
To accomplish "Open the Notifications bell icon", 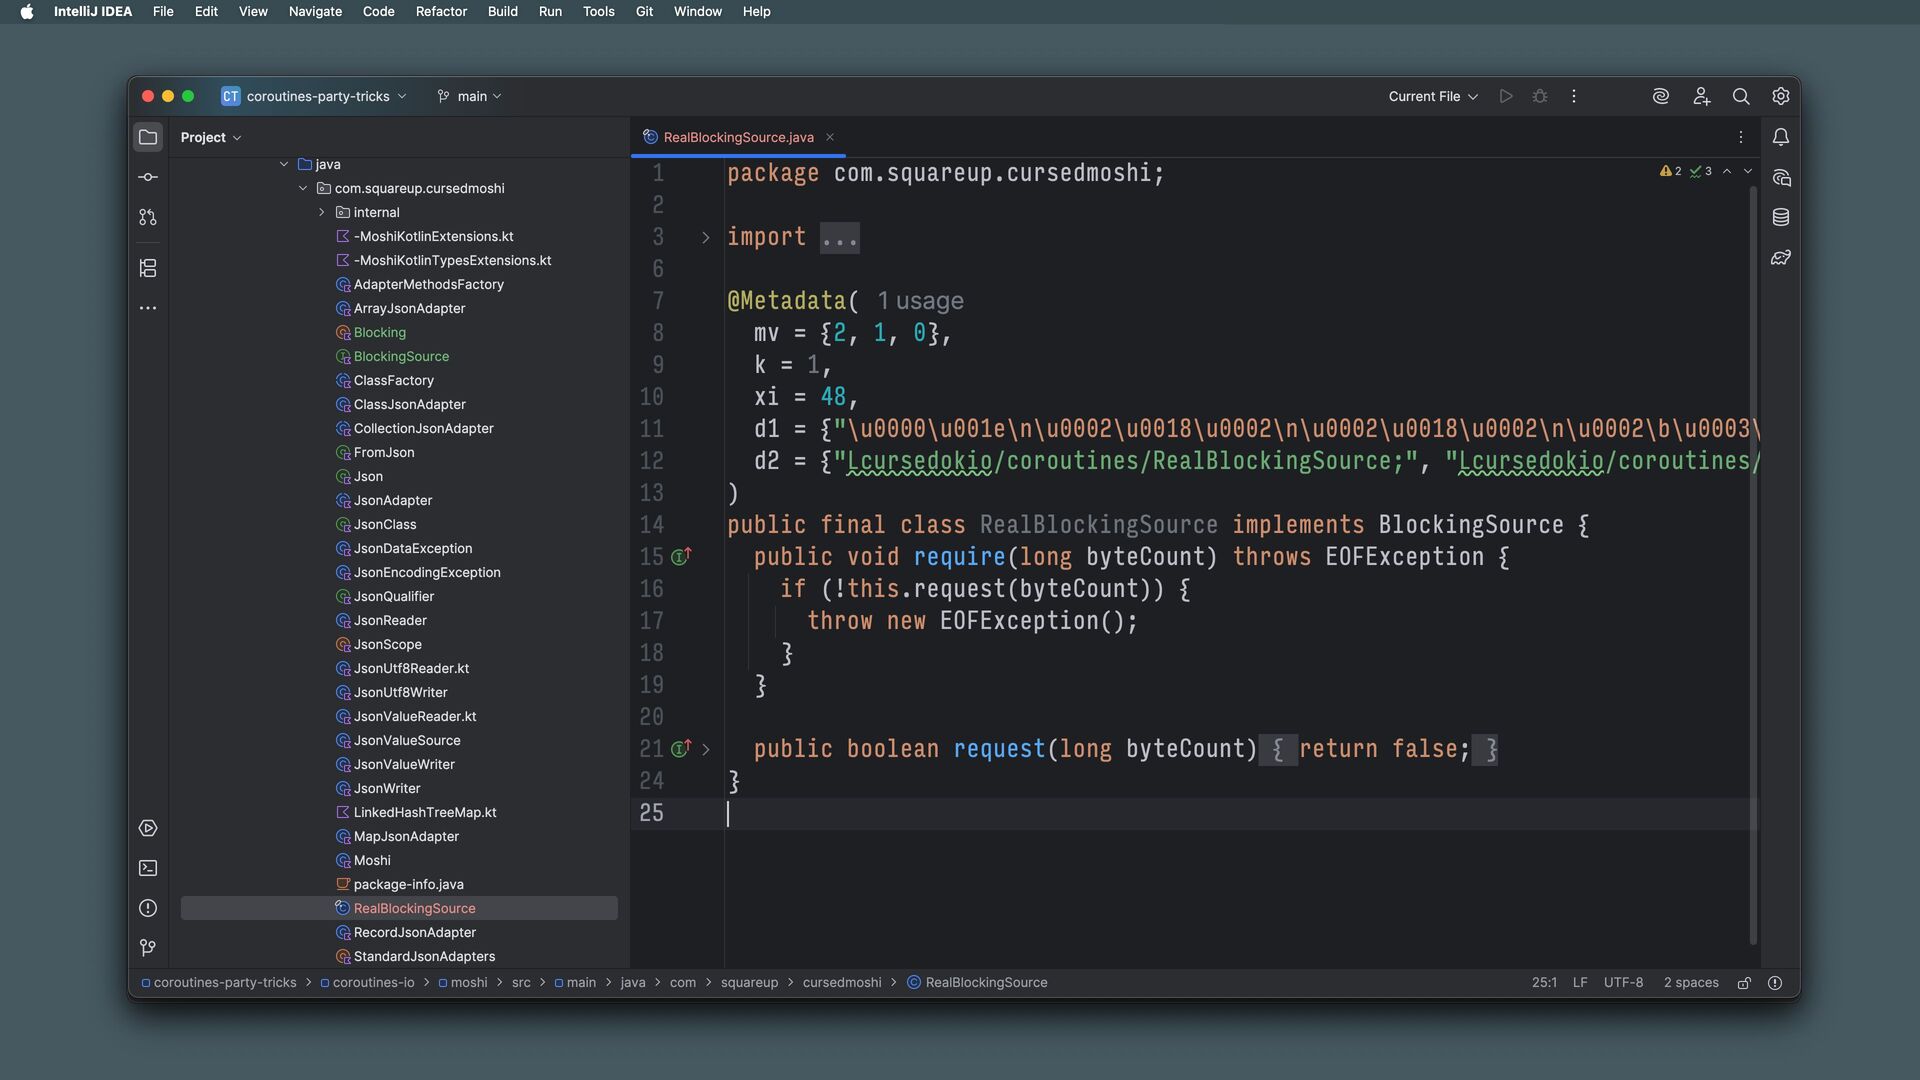I will click(1781, 137).
